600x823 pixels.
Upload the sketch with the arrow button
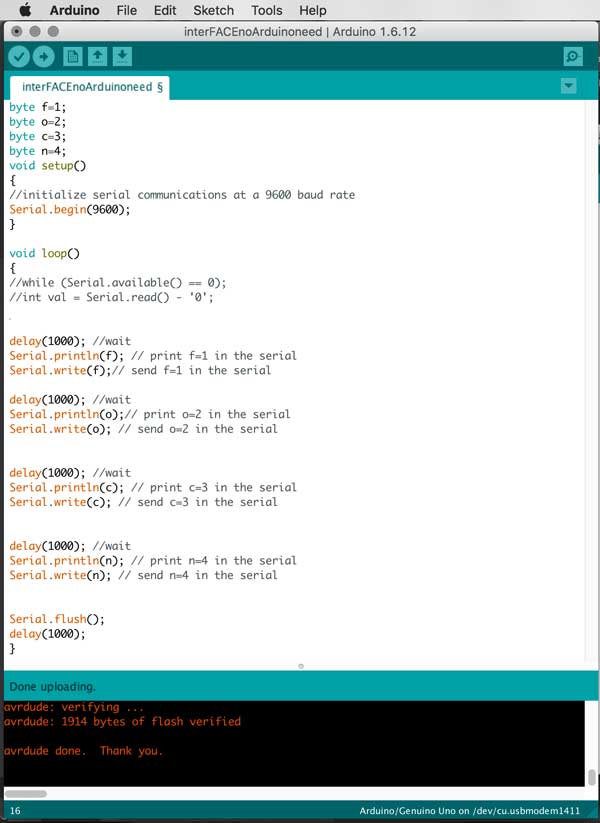(44, 57)
